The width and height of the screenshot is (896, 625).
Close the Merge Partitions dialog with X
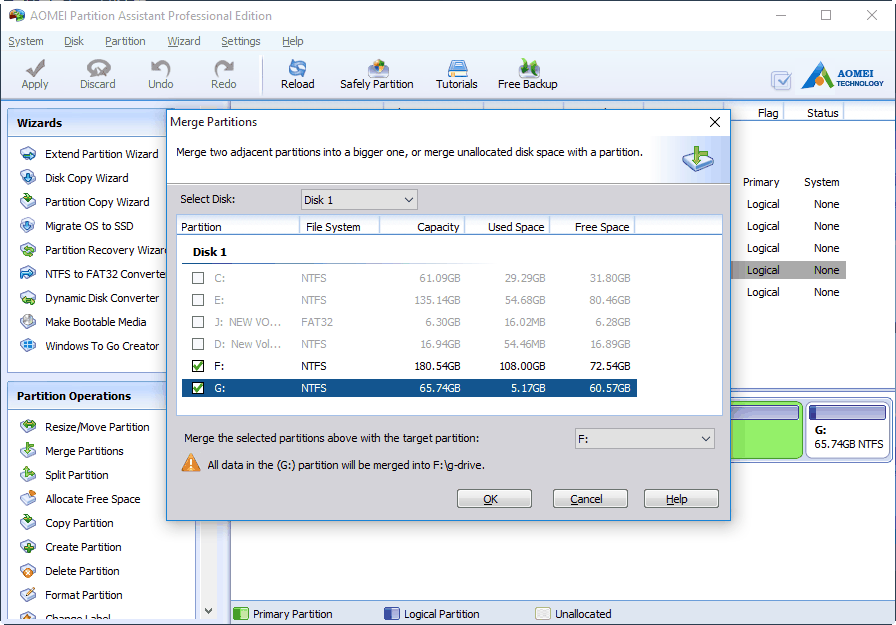click(715, 122)
